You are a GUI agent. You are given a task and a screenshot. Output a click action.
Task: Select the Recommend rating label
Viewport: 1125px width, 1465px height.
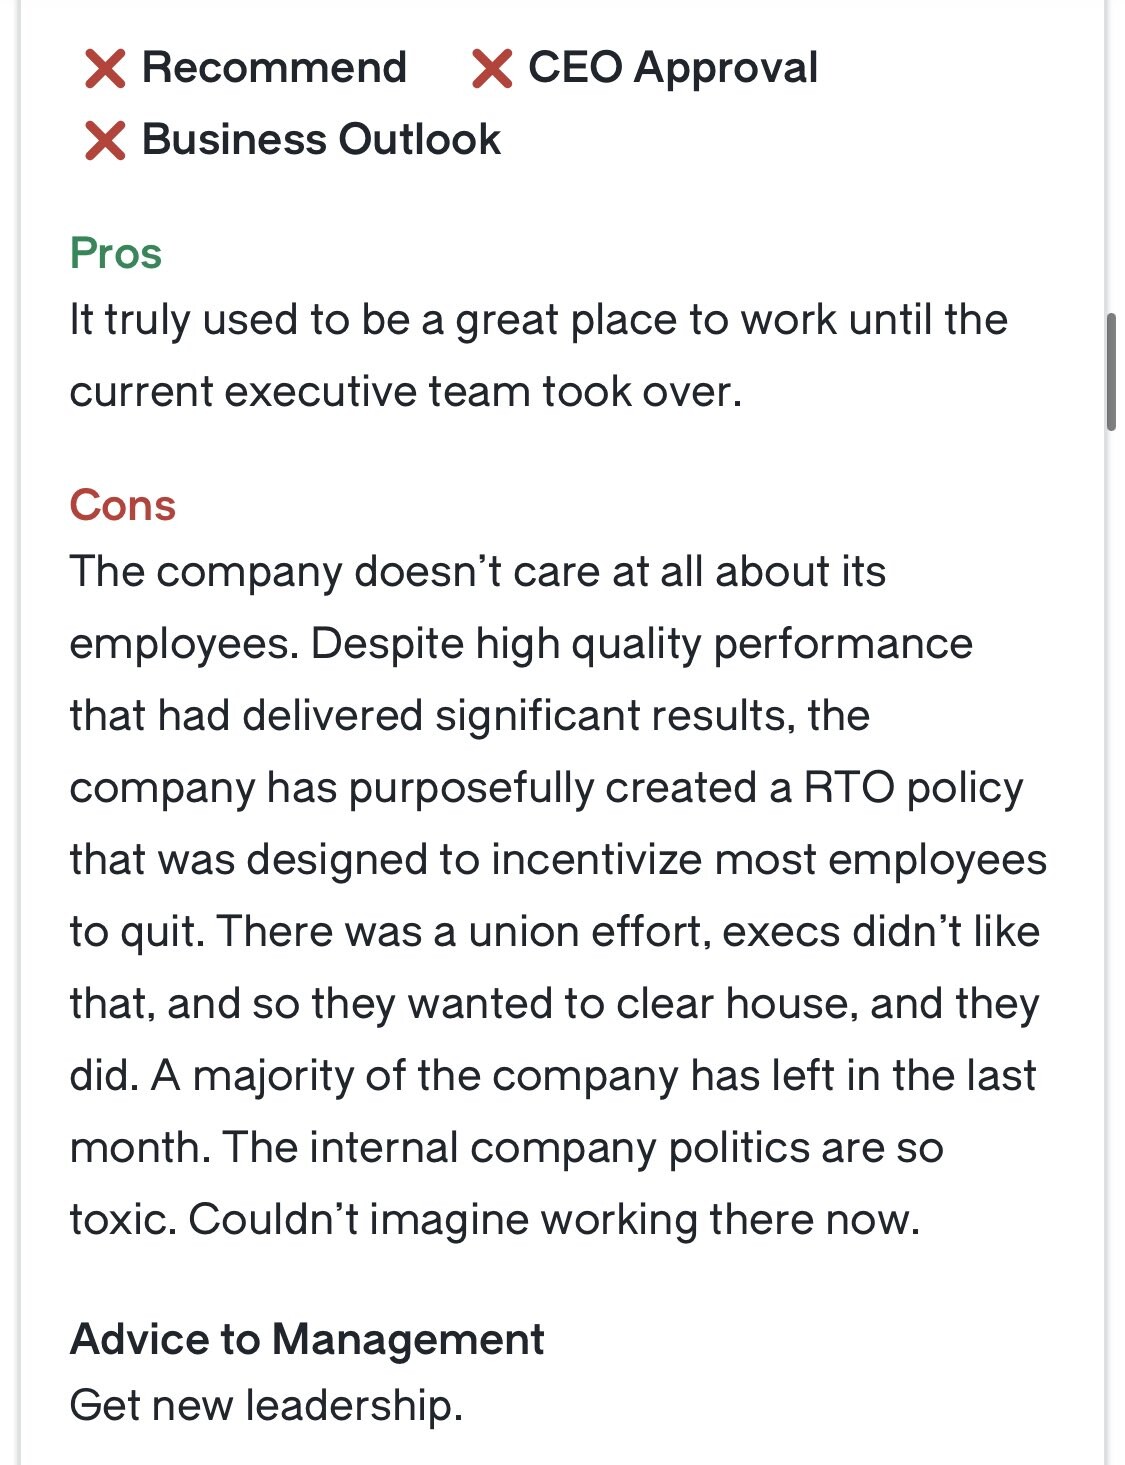coord(274,67)
